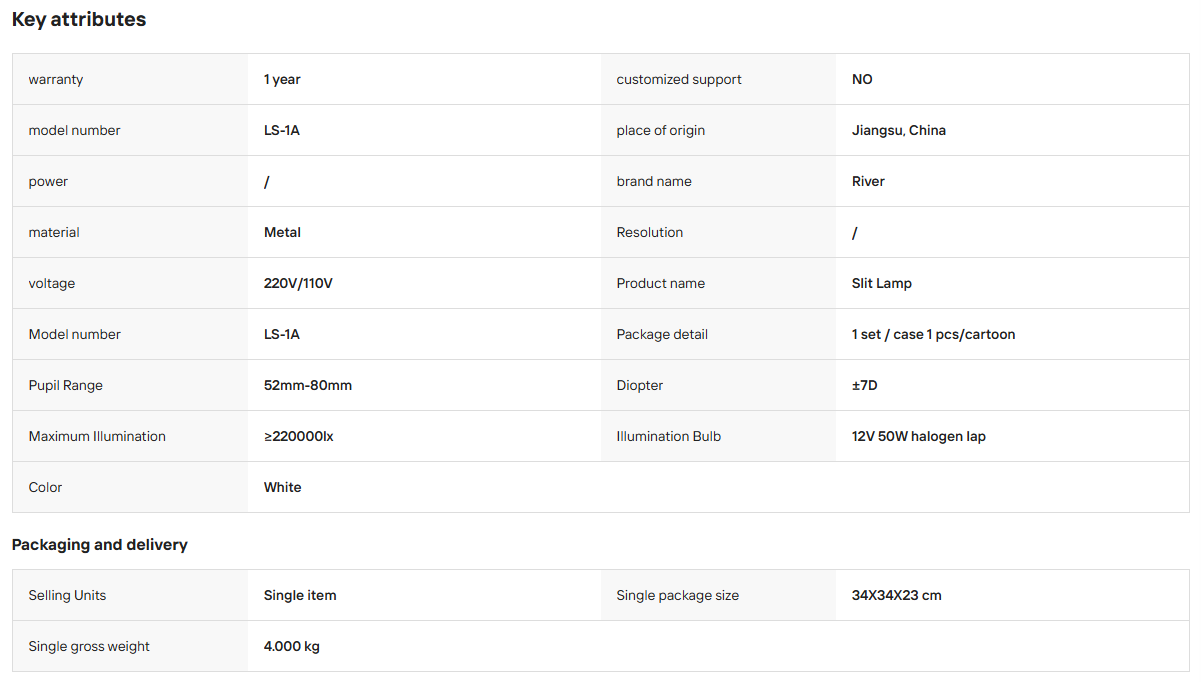
Task: Click the Diopter value ±7D
Action: [x=864, y=385]
